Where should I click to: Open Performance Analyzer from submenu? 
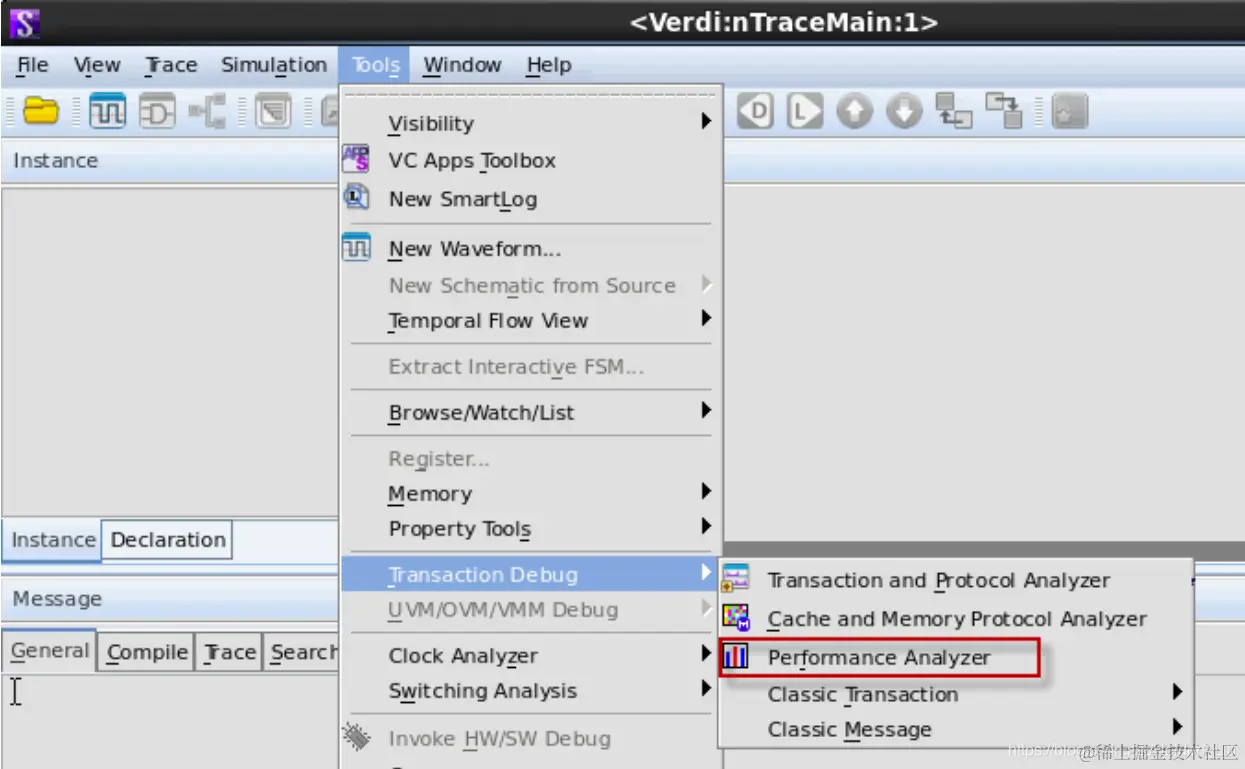880,657
